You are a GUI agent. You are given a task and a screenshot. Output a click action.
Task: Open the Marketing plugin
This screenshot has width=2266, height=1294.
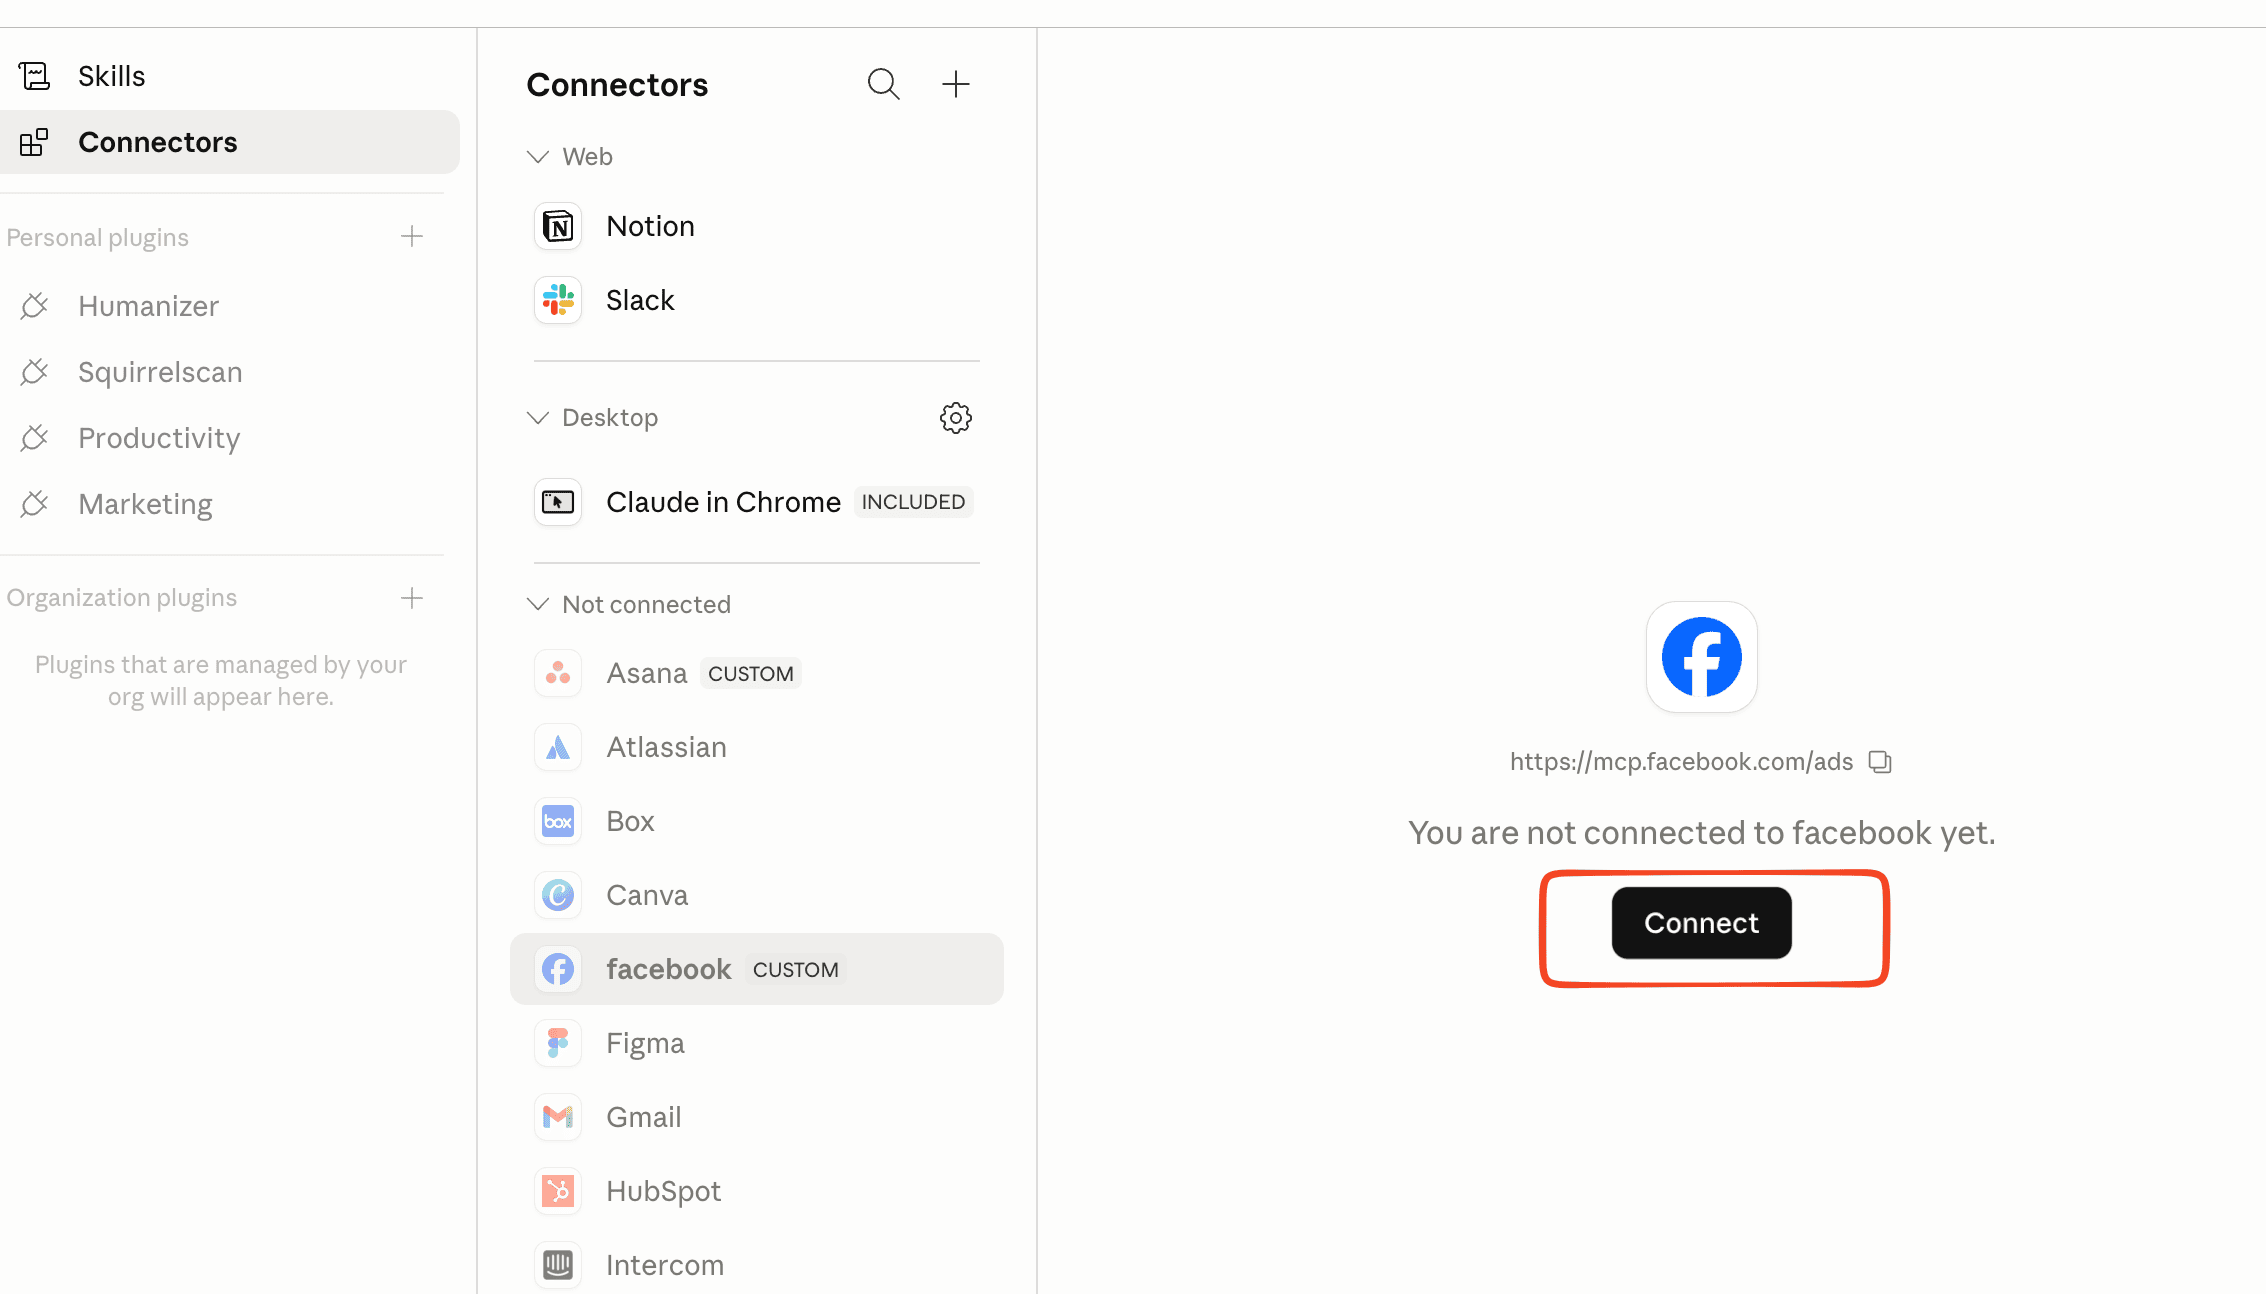coord(222,504)
